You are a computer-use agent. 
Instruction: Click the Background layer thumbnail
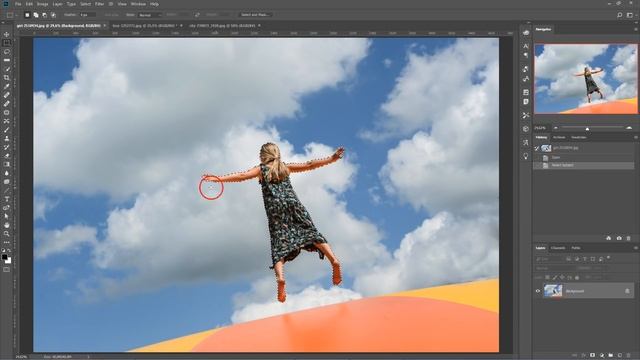(553, 291)
